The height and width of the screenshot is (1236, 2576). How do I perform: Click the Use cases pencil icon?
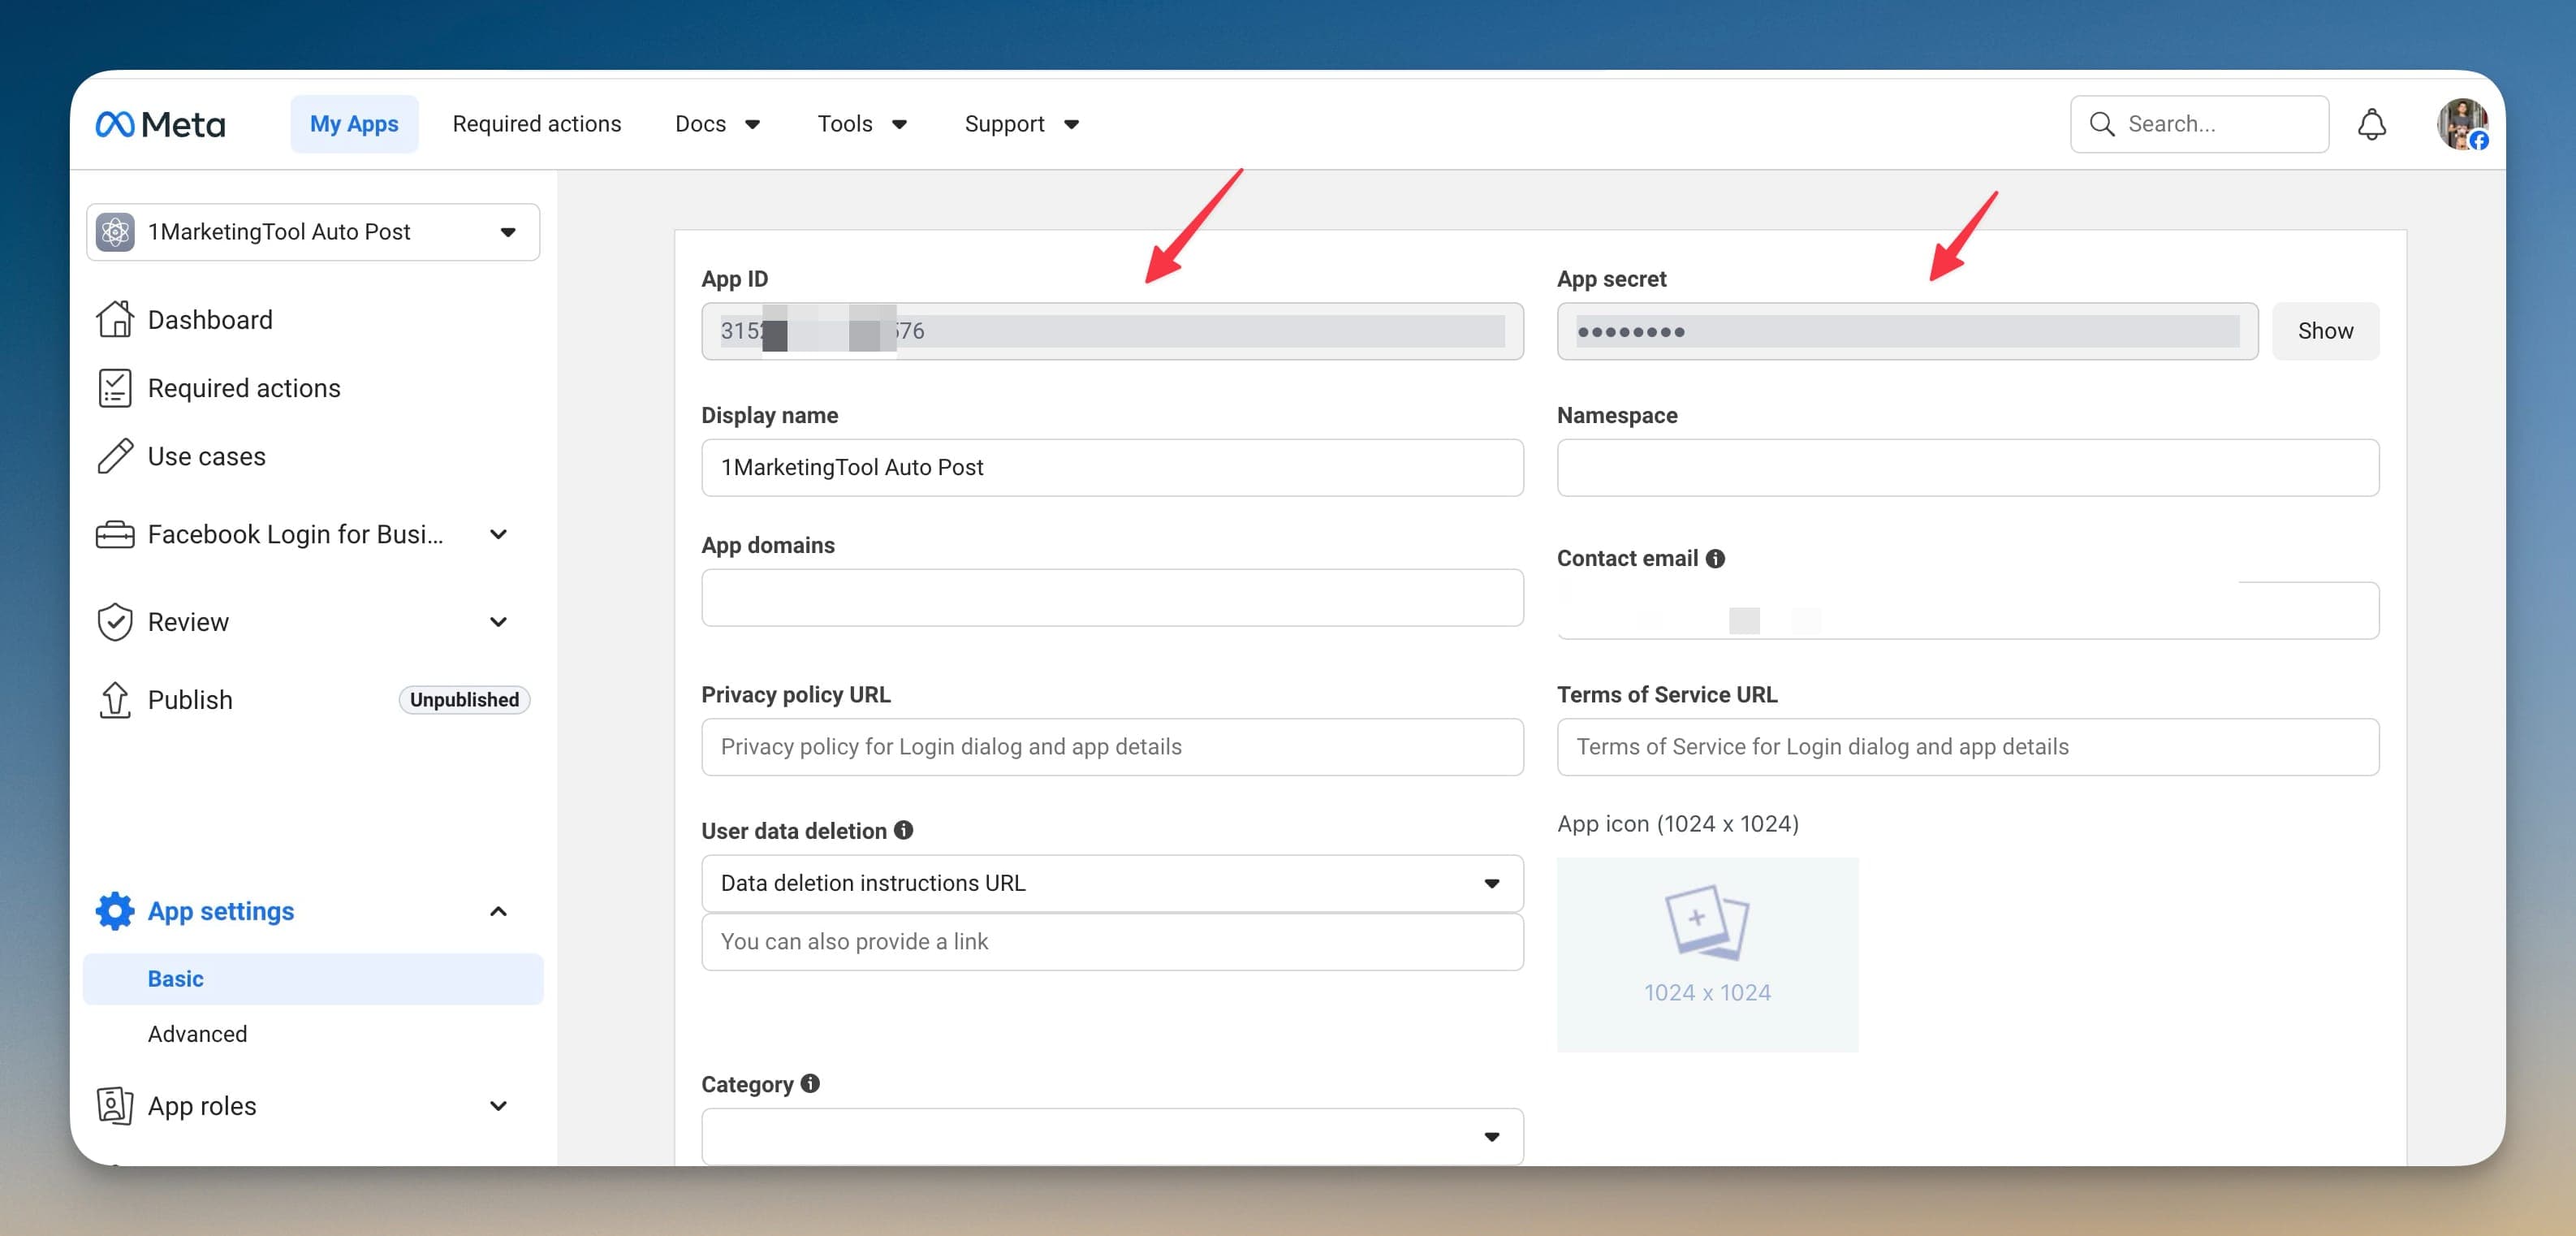click(x=115, y=456)
